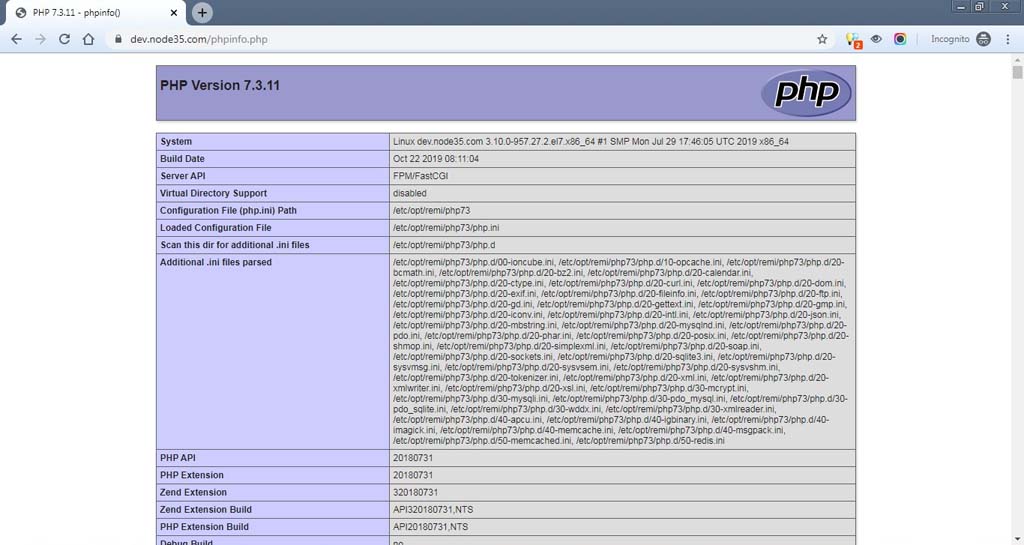Screen dimensions: 1024x545
Task: Minimize the browser window
Action: (x=960, y=7)
